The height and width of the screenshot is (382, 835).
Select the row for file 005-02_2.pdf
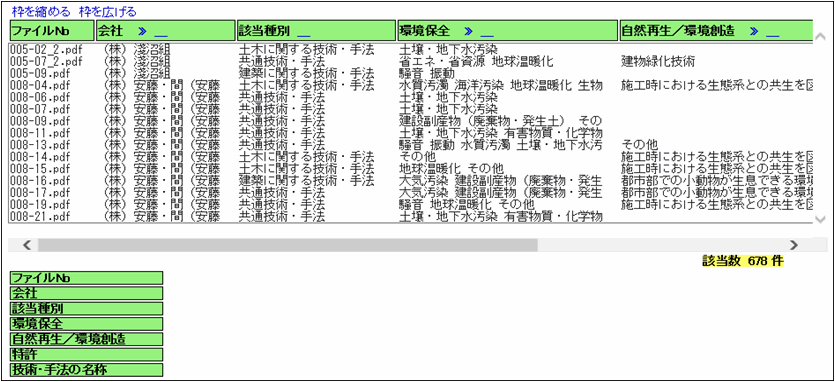pos(411,50)
